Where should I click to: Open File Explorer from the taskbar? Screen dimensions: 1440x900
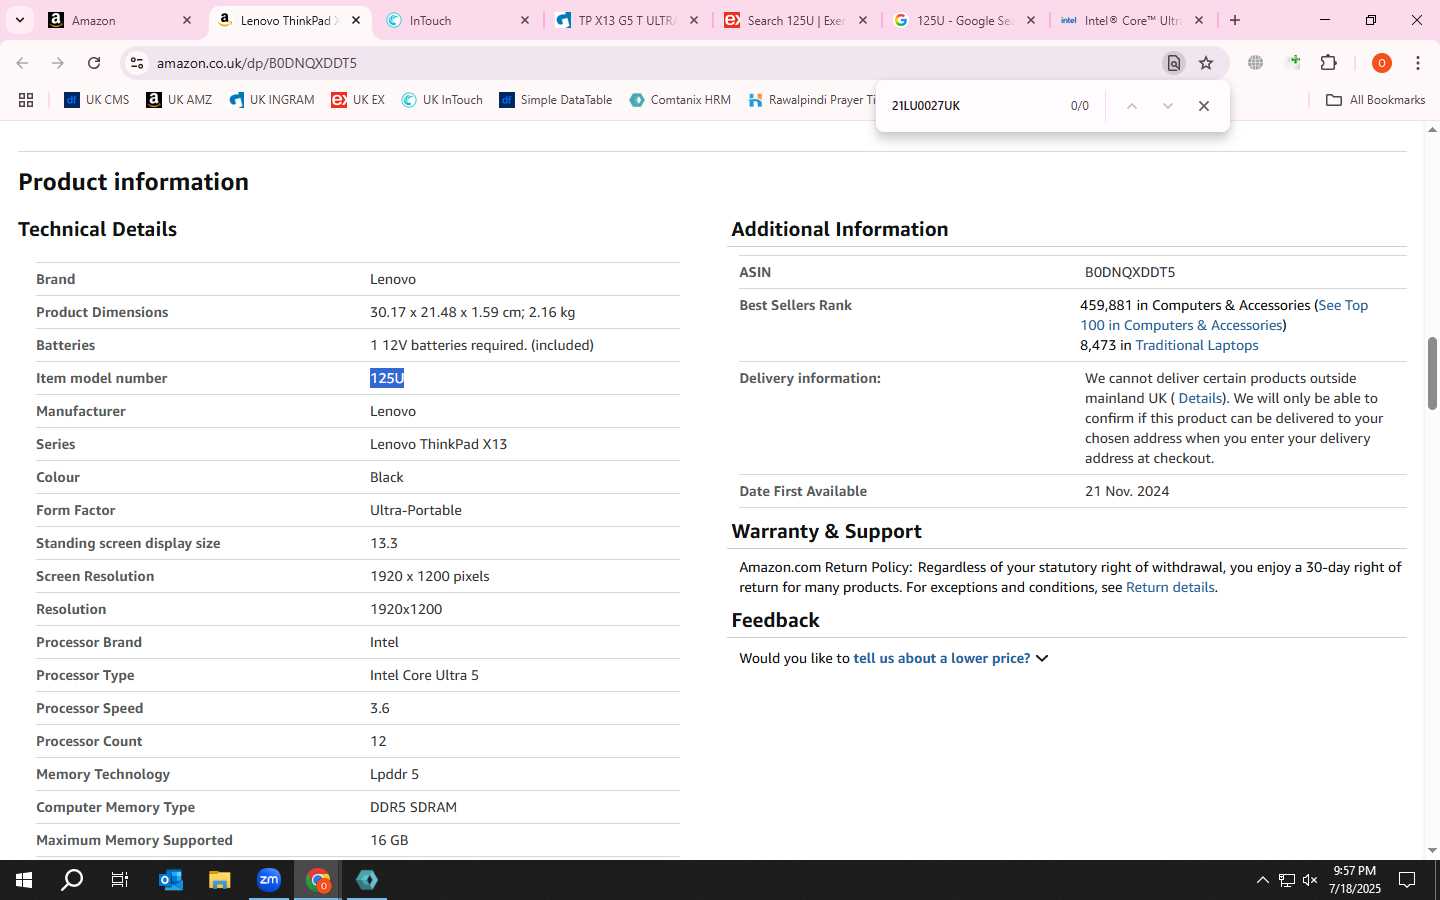click(x=220, y=880)
